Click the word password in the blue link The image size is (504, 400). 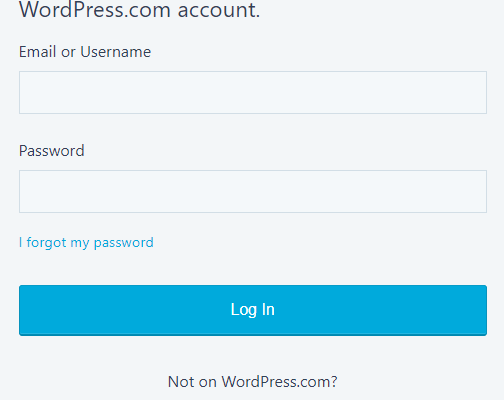(x=124, y=243)
